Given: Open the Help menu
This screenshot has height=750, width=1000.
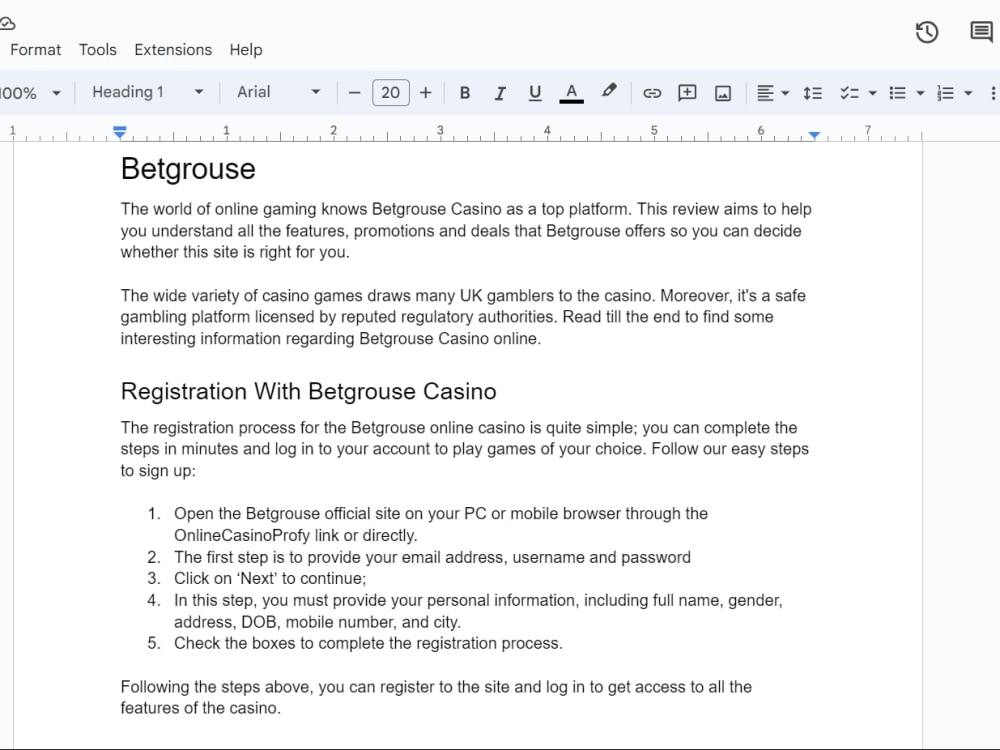Looking at the screenshot, I should click(246, 50).
